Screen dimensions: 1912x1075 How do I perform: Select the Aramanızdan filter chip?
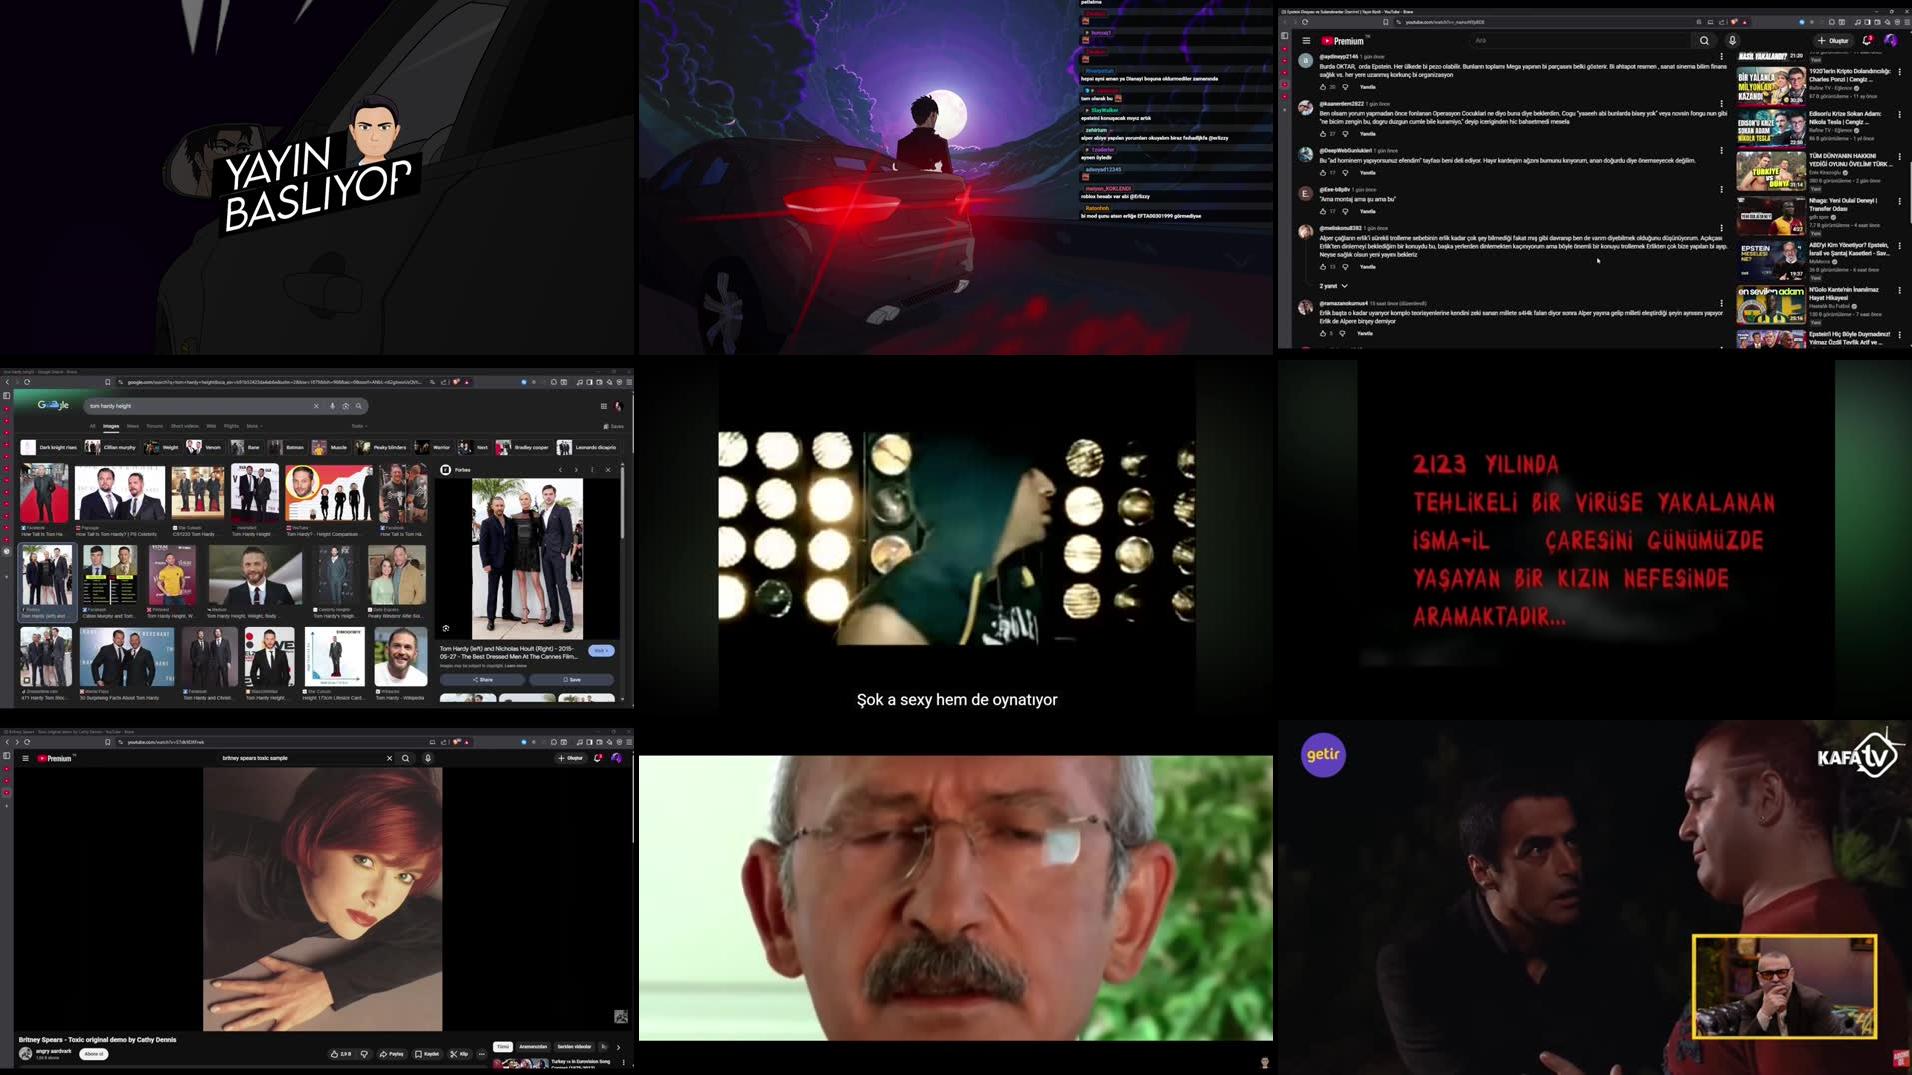[x=533, y=1046]
